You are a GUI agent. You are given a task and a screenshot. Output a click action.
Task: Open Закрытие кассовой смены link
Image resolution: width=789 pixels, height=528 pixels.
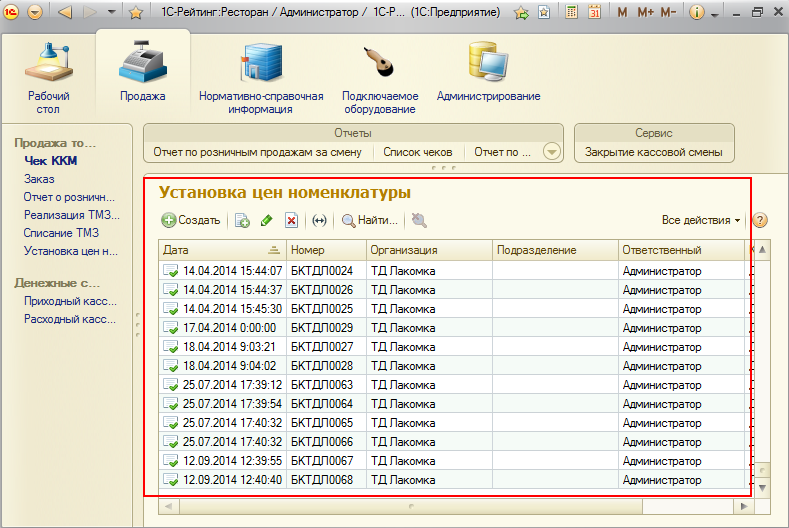coord(653,152)
